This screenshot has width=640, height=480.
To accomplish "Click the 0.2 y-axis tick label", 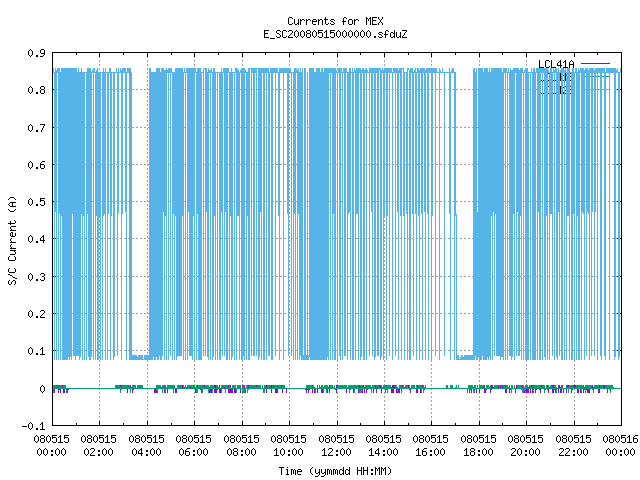I will [x=36, y=314].
